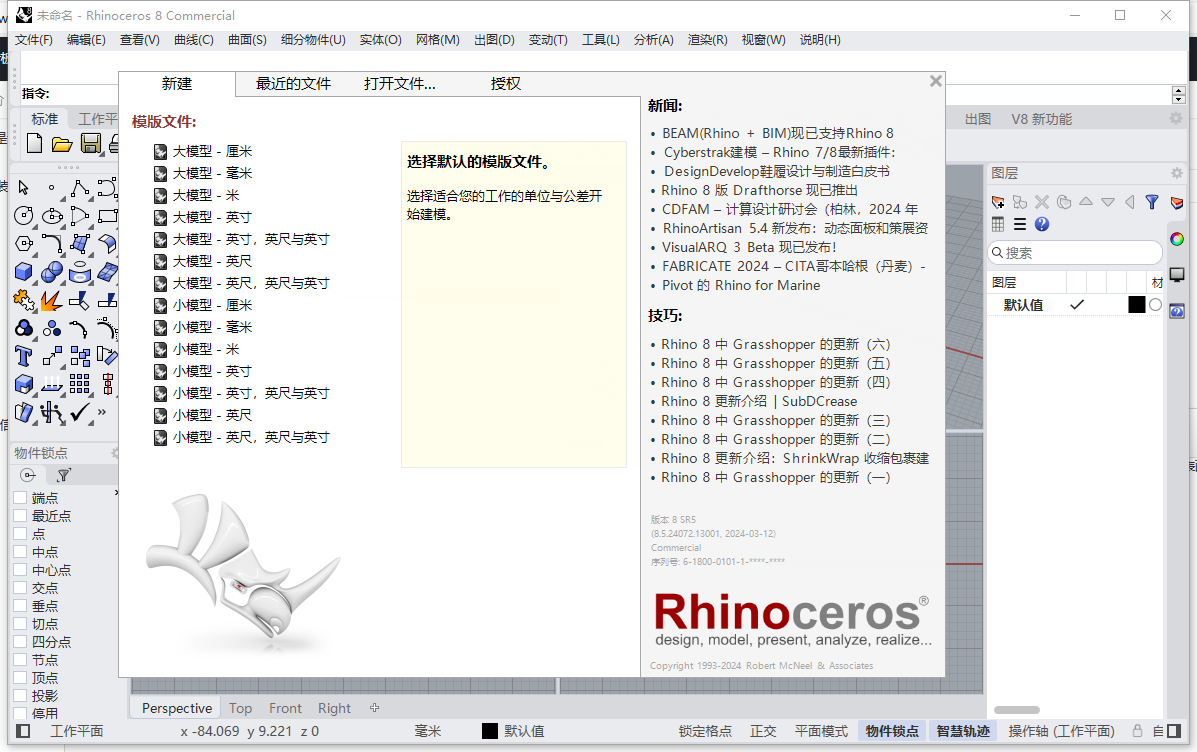Screen dimensions: 1197x752
Task: Save using the floppy disk icon
Action: click(x=91, y=144)
